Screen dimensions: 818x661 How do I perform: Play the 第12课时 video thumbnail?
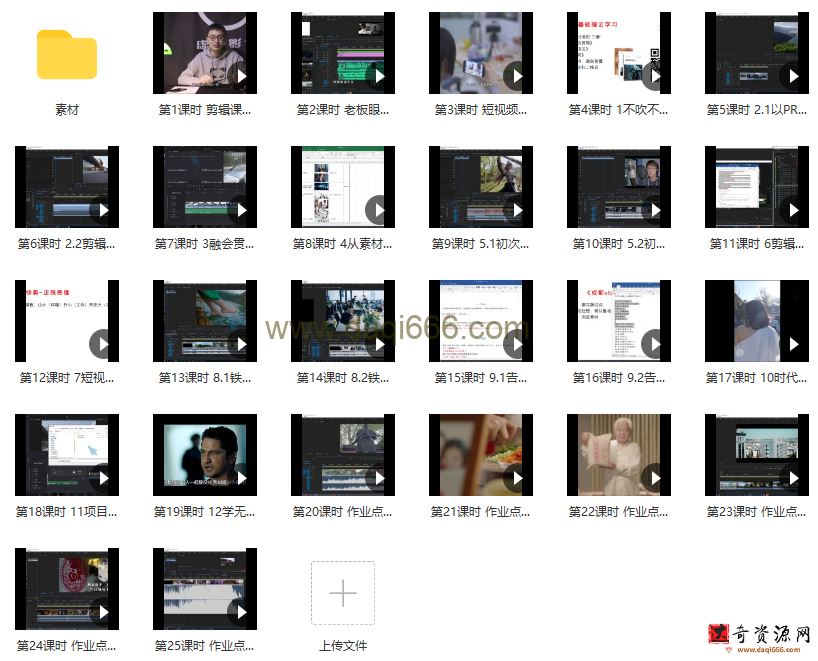(x=67, y=321)
